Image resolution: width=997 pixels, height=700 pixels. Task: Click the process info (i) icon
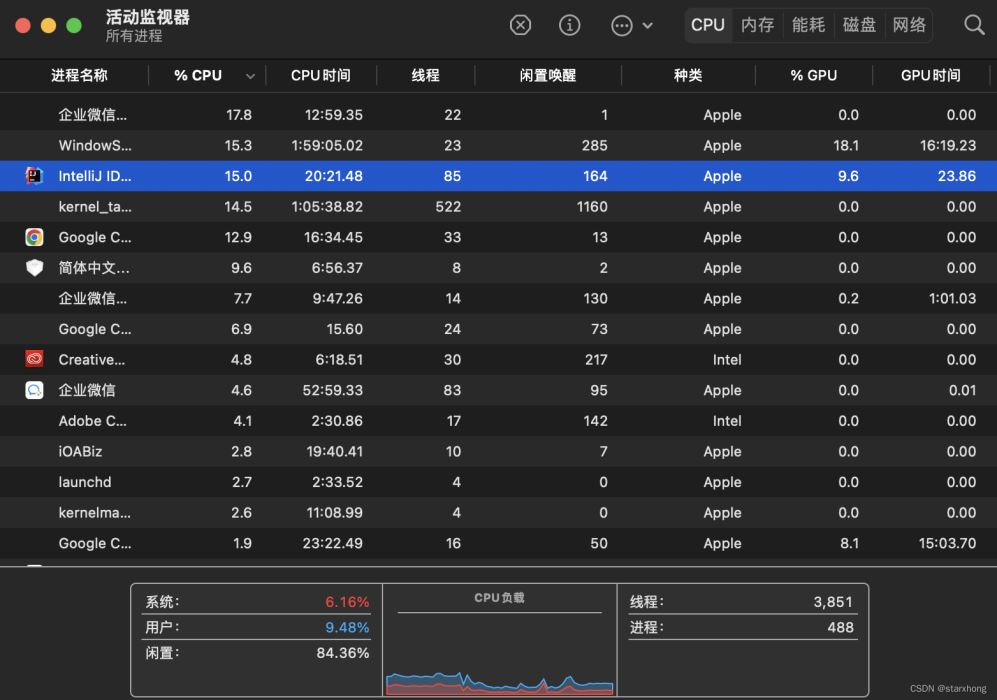tap(569, 25)
